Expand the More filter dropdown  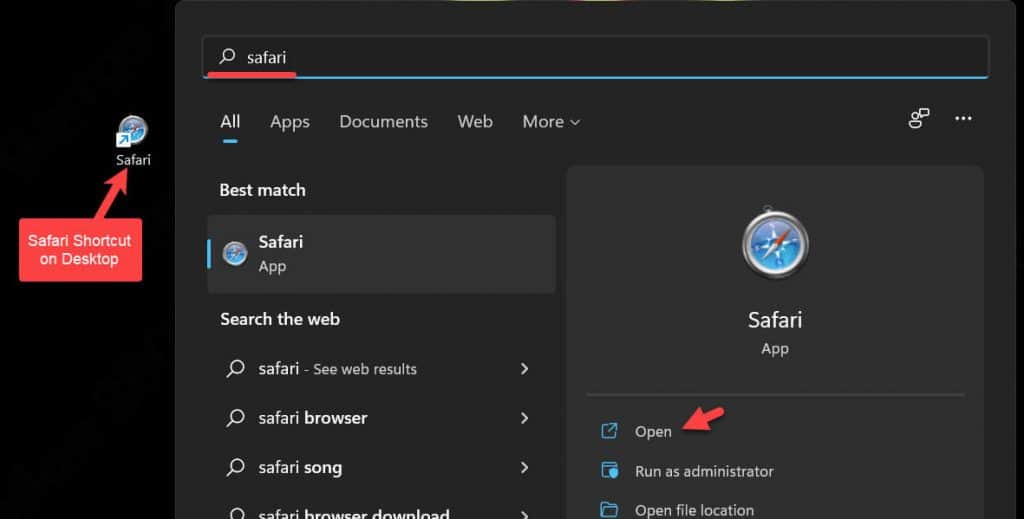[551, 122]
